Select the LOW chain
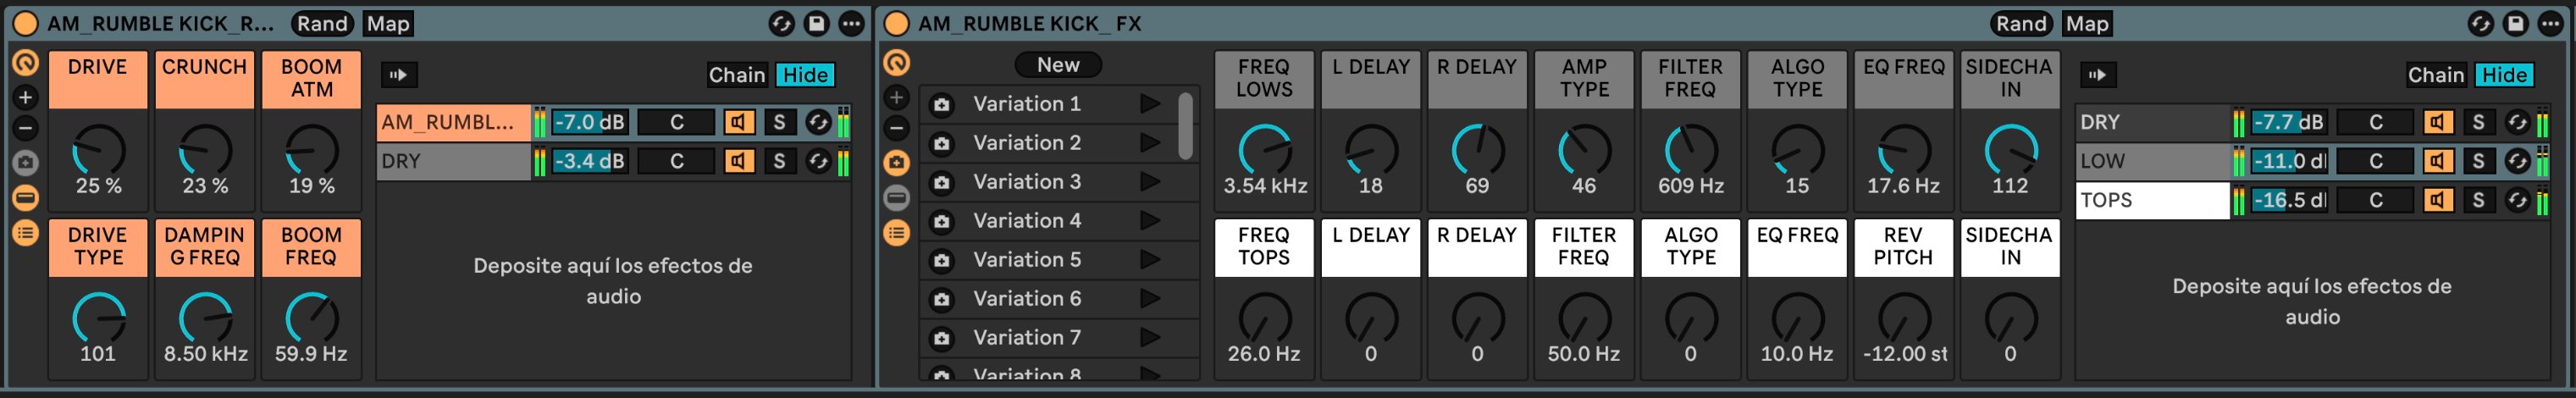This screenshot has width=2576, height=398. [x=2152, y=161]
